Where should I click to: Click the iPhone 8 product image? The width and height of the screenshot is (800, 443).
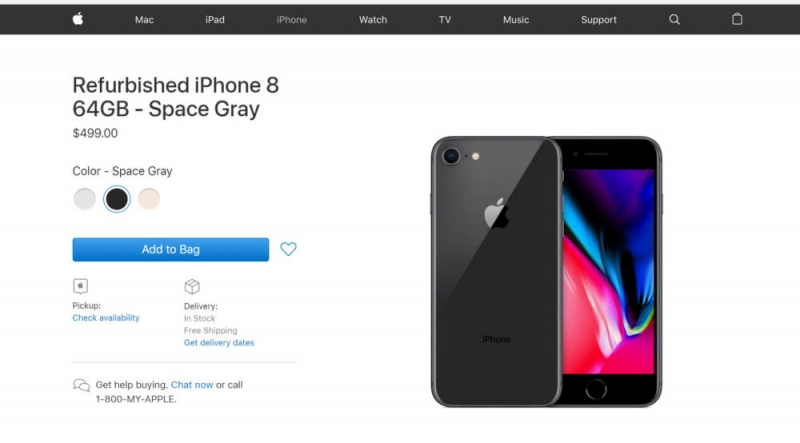pyautogui.click(x=546, y=272)
